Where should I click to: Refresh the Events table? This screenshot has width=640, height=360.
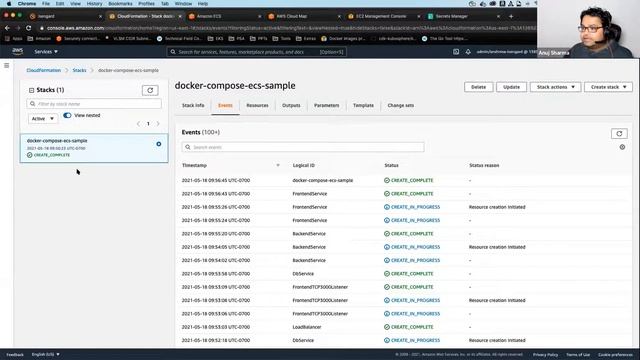(x=619, y=133)
